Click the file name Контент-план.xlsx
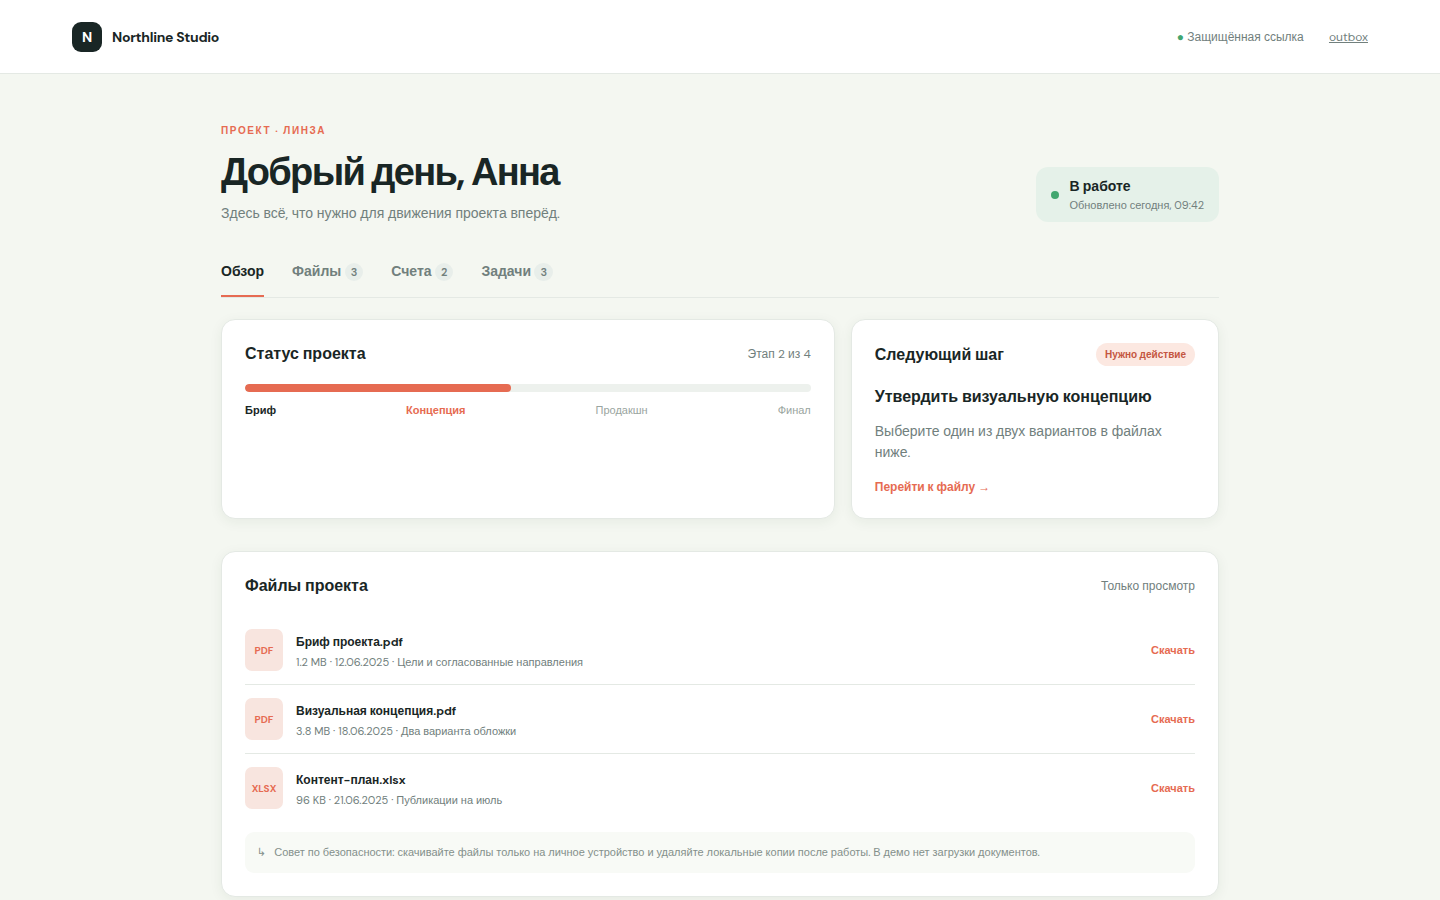Screen dimensions: 1440x900 pos(351,780)
